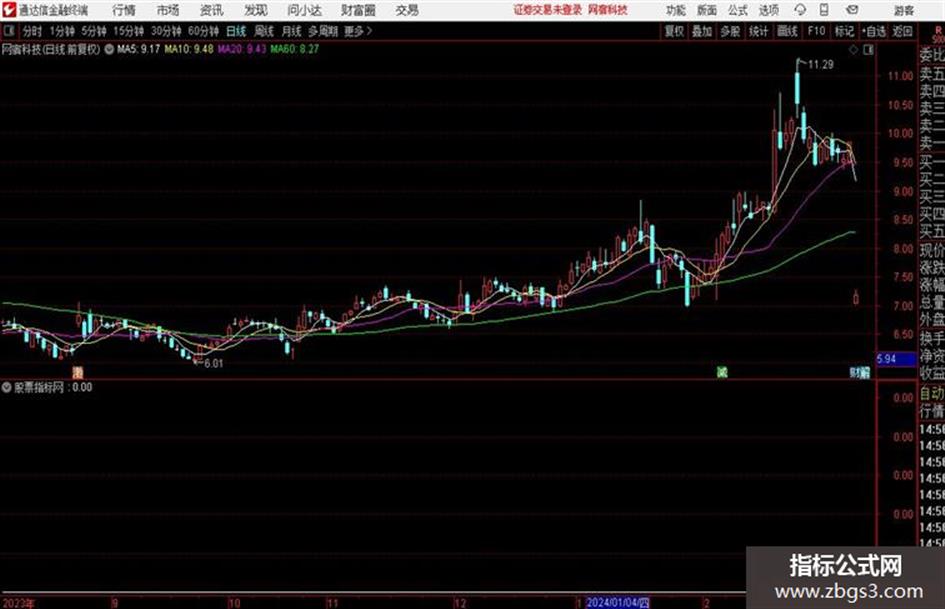Screen dimensions: 945x609
Task: Toggle the left panel icon beside 分时
Action: (9, 31)
